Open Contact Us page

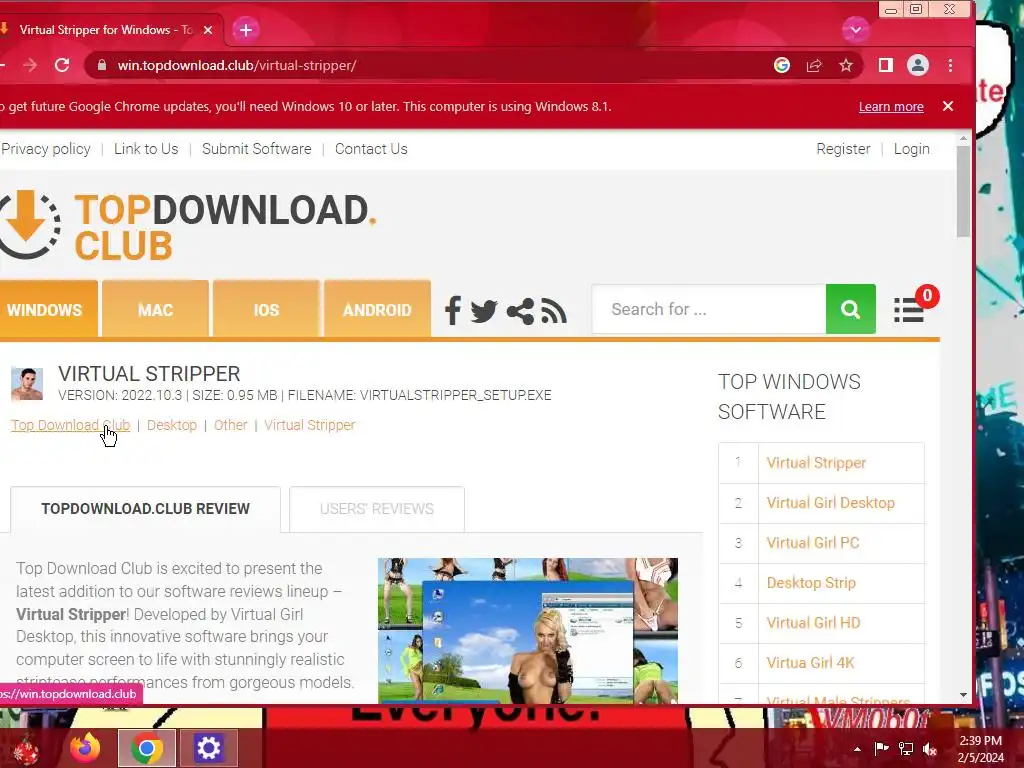coord(371,149)
